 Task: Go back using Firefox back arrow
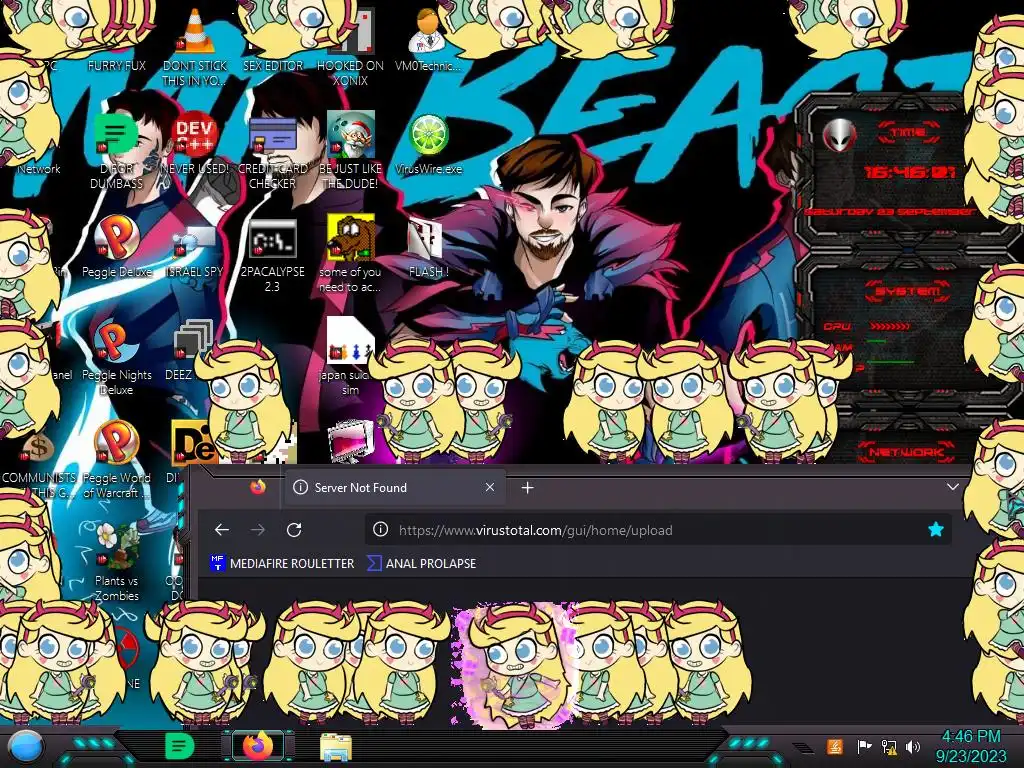(x=222, y=530)
